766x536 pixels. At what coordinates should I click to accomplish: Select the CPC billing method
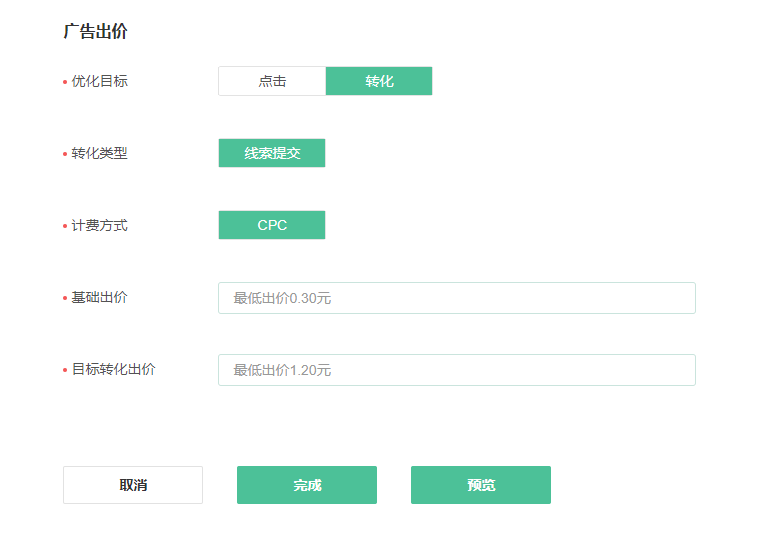tap(272, 225)
